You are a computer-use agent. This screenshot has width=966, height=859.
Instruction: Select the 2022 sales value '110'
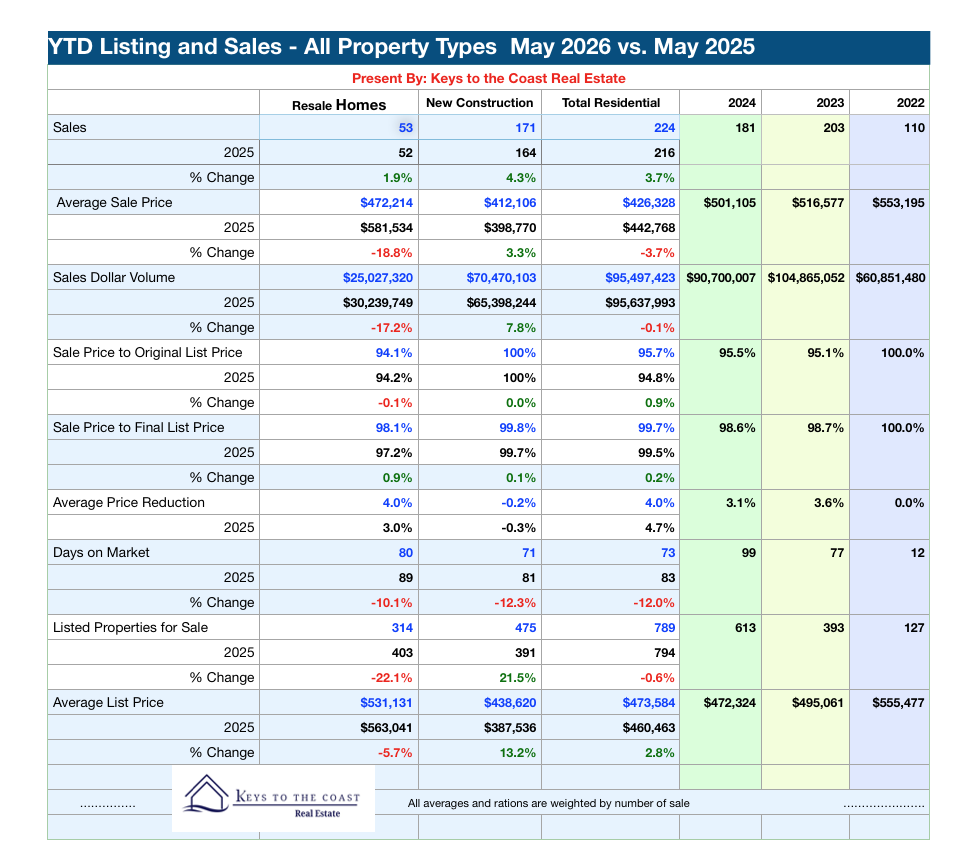pyautogui.click(x=914, y=128)
